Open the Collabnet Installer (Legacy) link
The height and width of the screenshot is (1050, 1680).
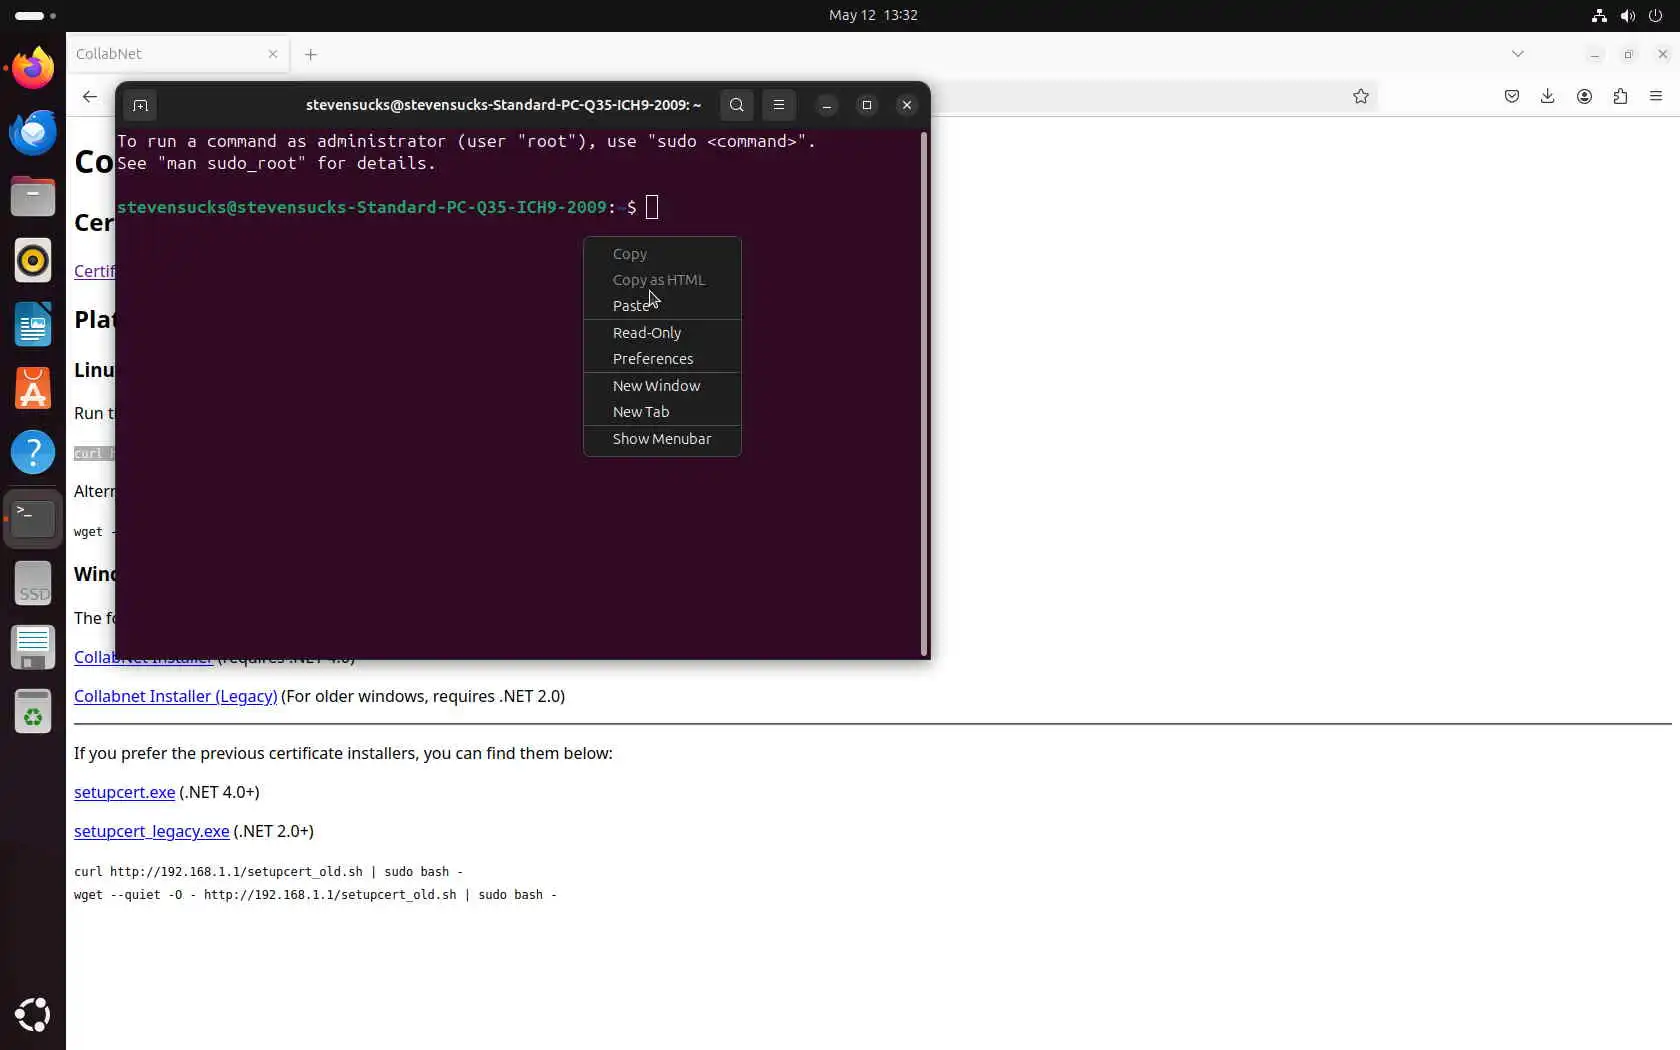click(176, 696)
